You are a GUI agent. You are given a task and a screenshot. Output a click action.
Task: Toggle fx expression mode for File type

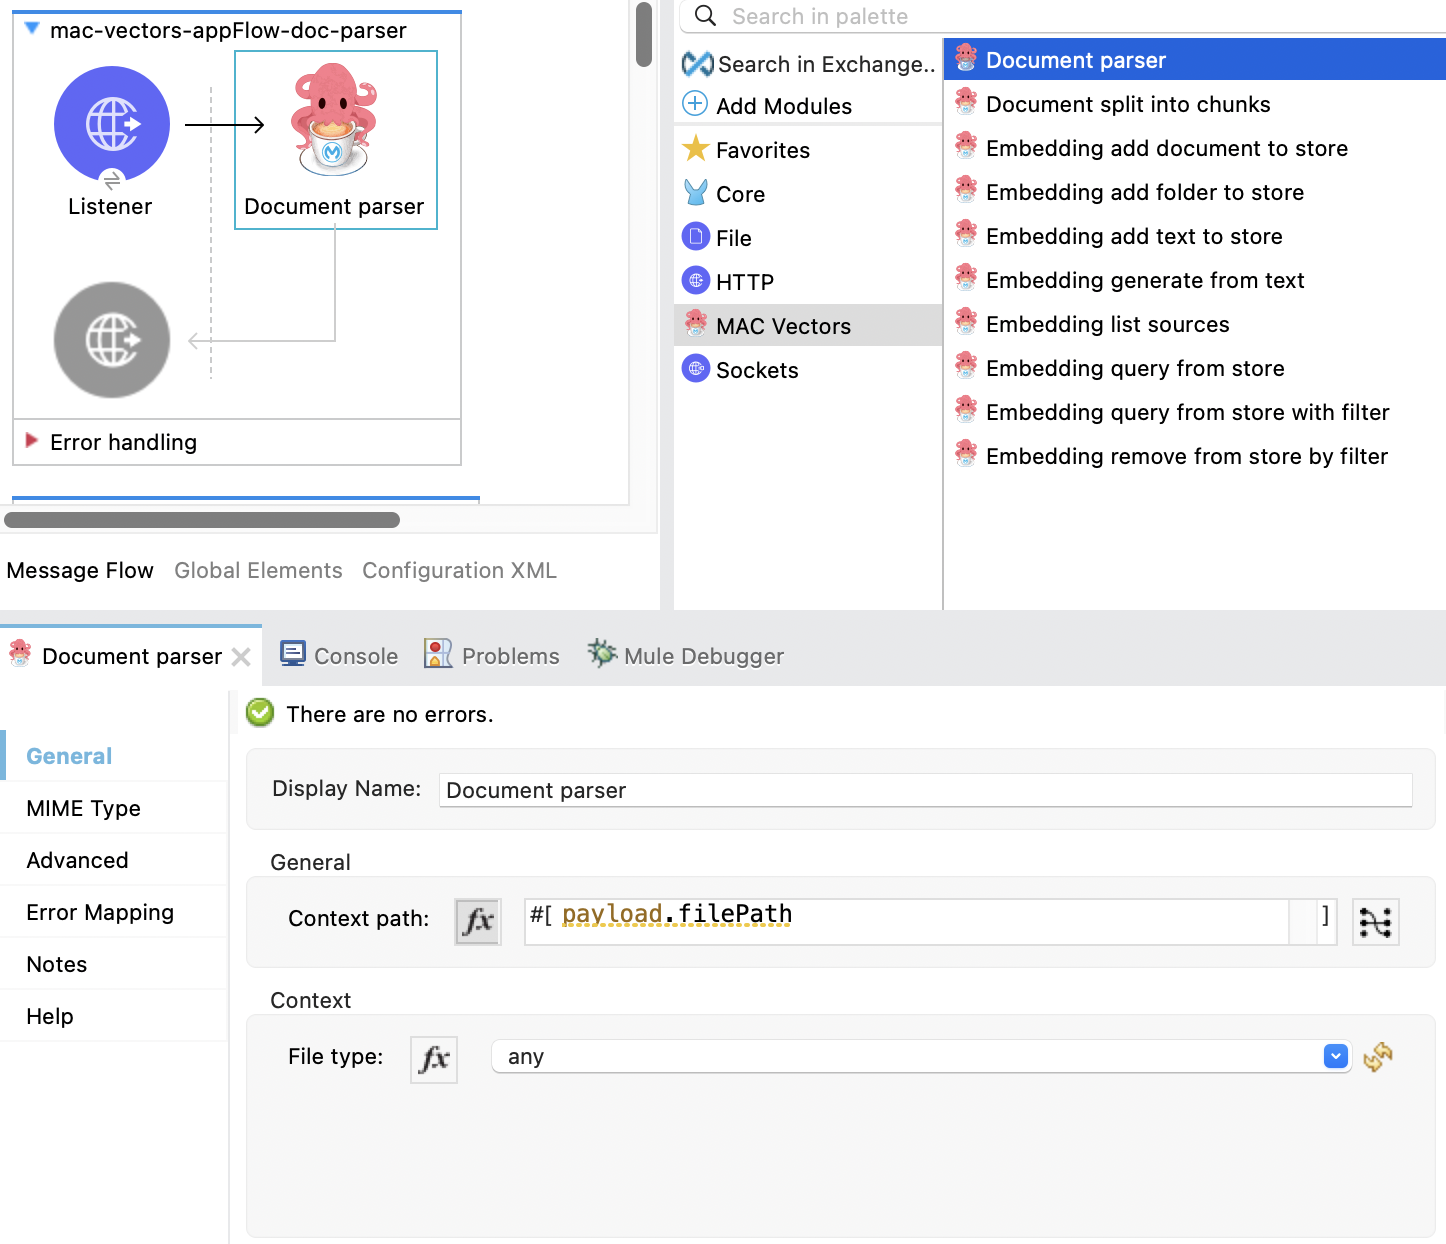click(434, 1059)
